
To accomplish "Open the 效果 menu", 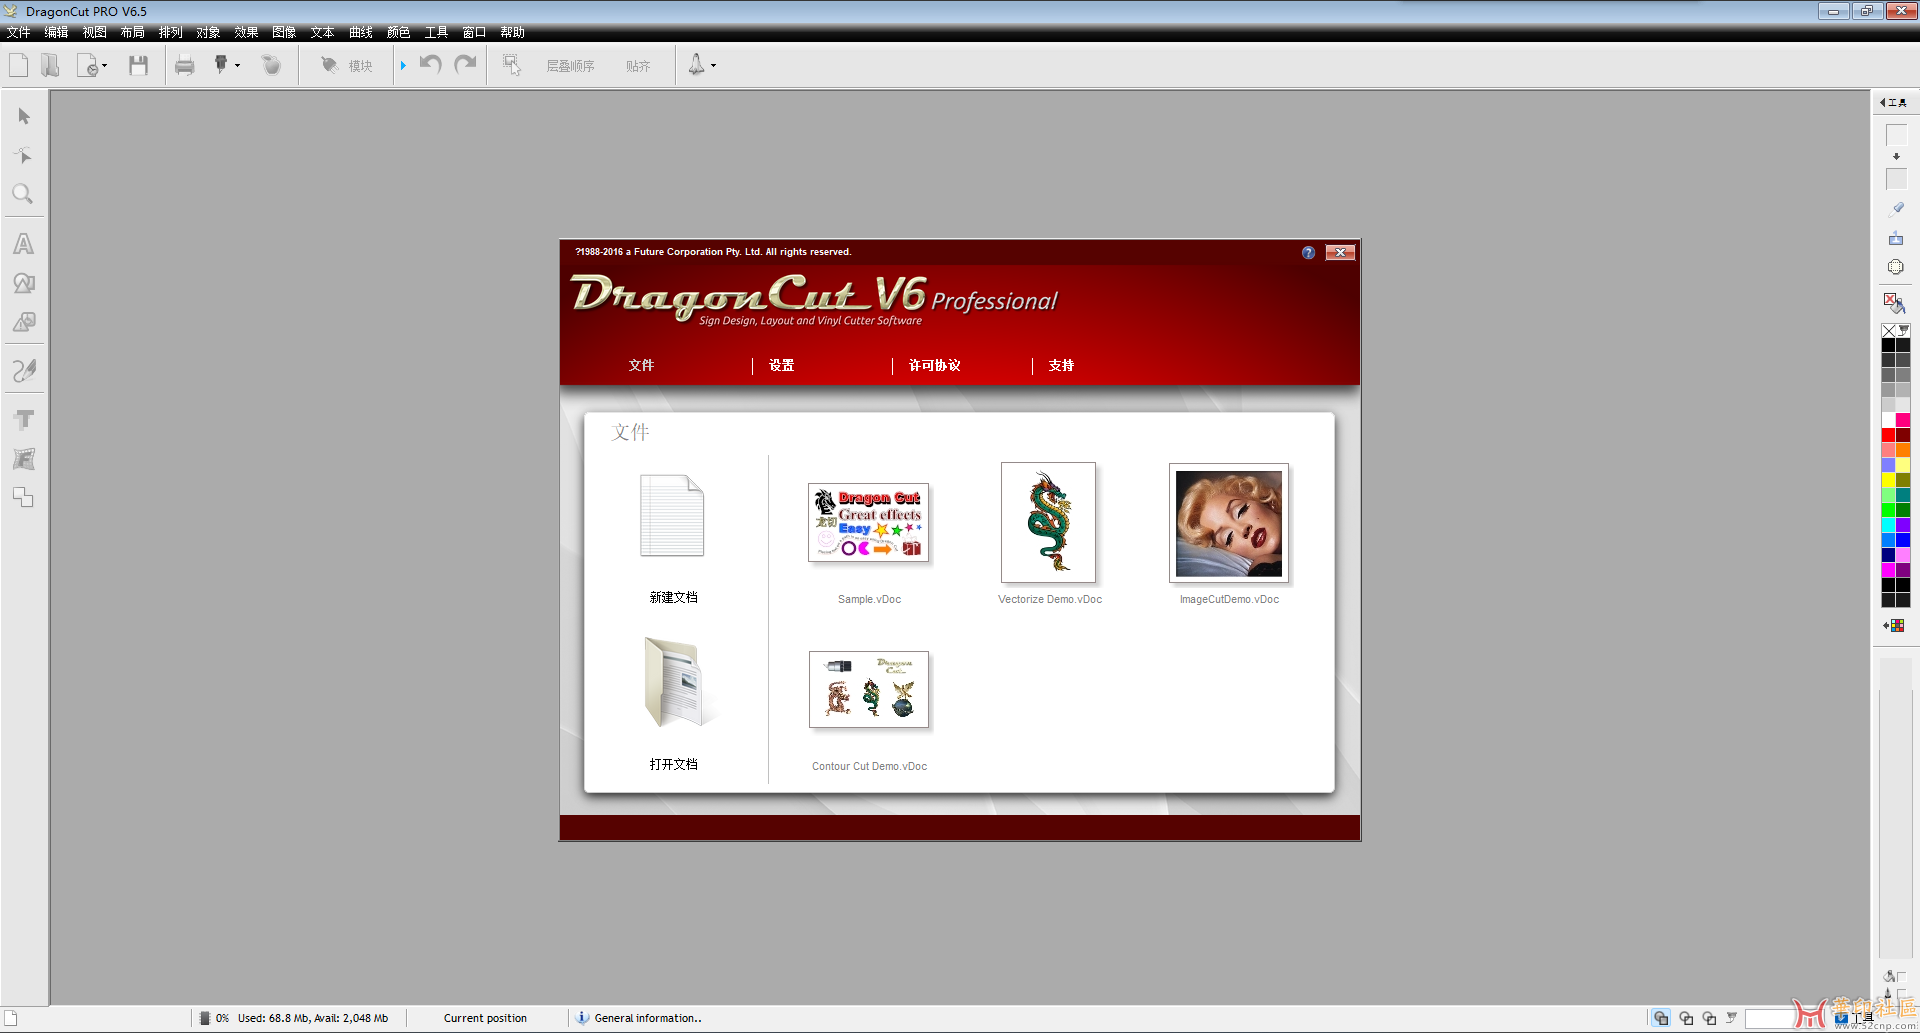I will (247, 33).
